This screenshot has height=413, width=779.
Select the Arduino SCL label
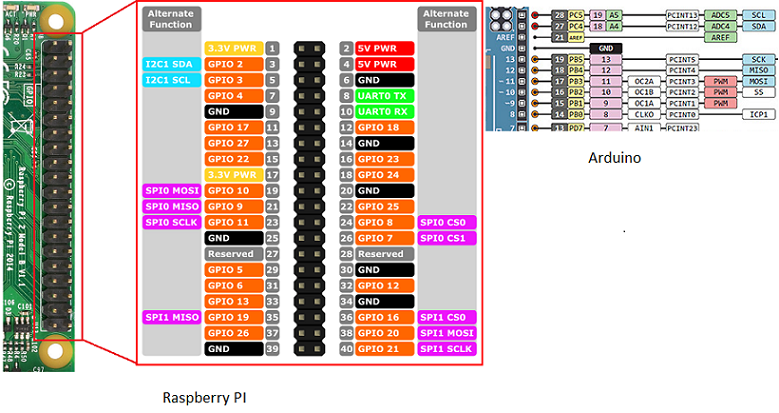(x=758, y=15)
